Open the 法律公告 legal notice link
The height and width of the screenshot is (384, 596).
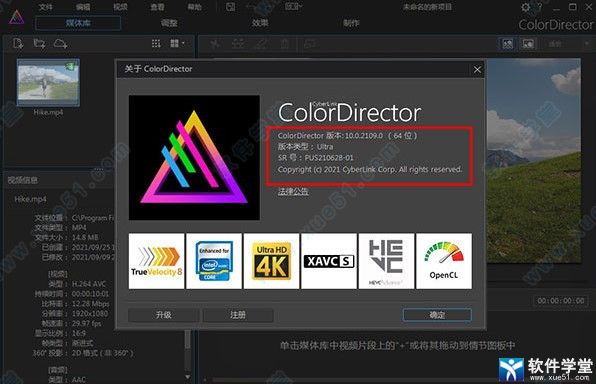click(x=293, y=191)
